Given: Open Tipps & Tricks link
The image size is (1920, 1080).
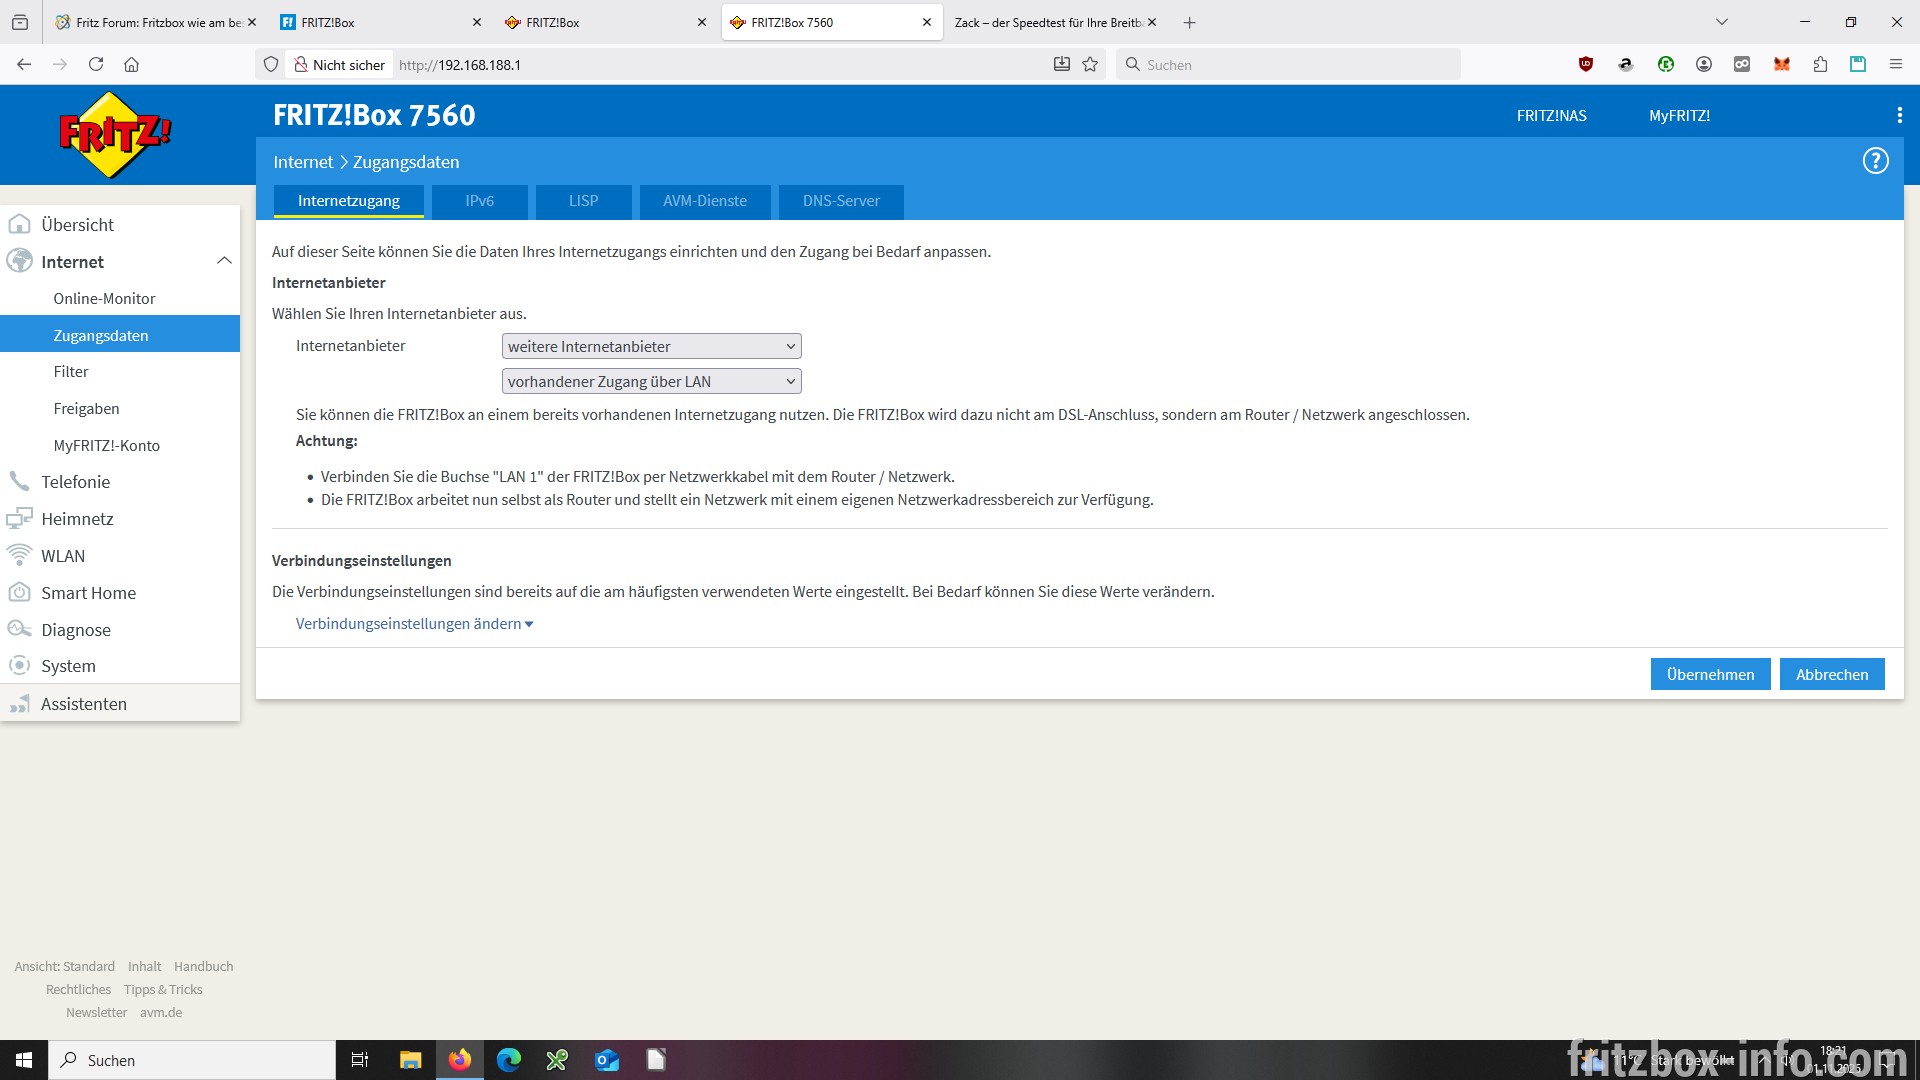Looking at the screenshot, I should coord(163,990).
